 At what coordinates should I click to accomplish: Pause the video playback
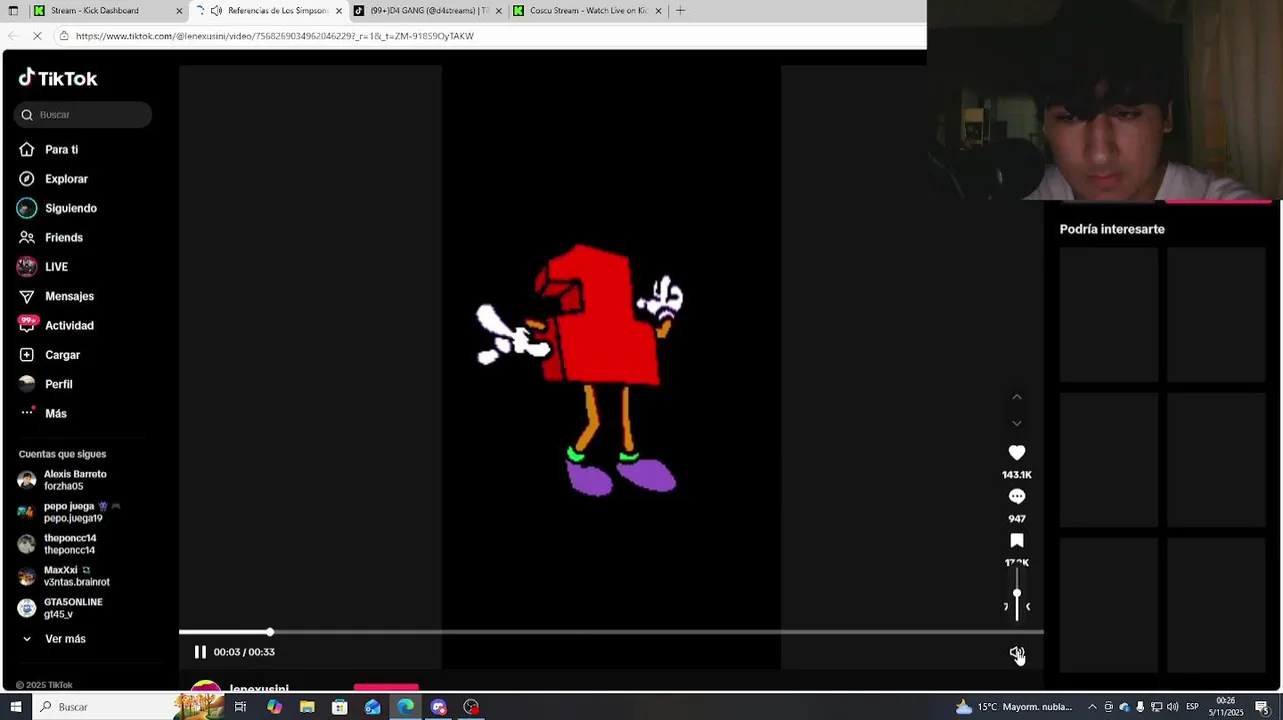coord(200,652)
